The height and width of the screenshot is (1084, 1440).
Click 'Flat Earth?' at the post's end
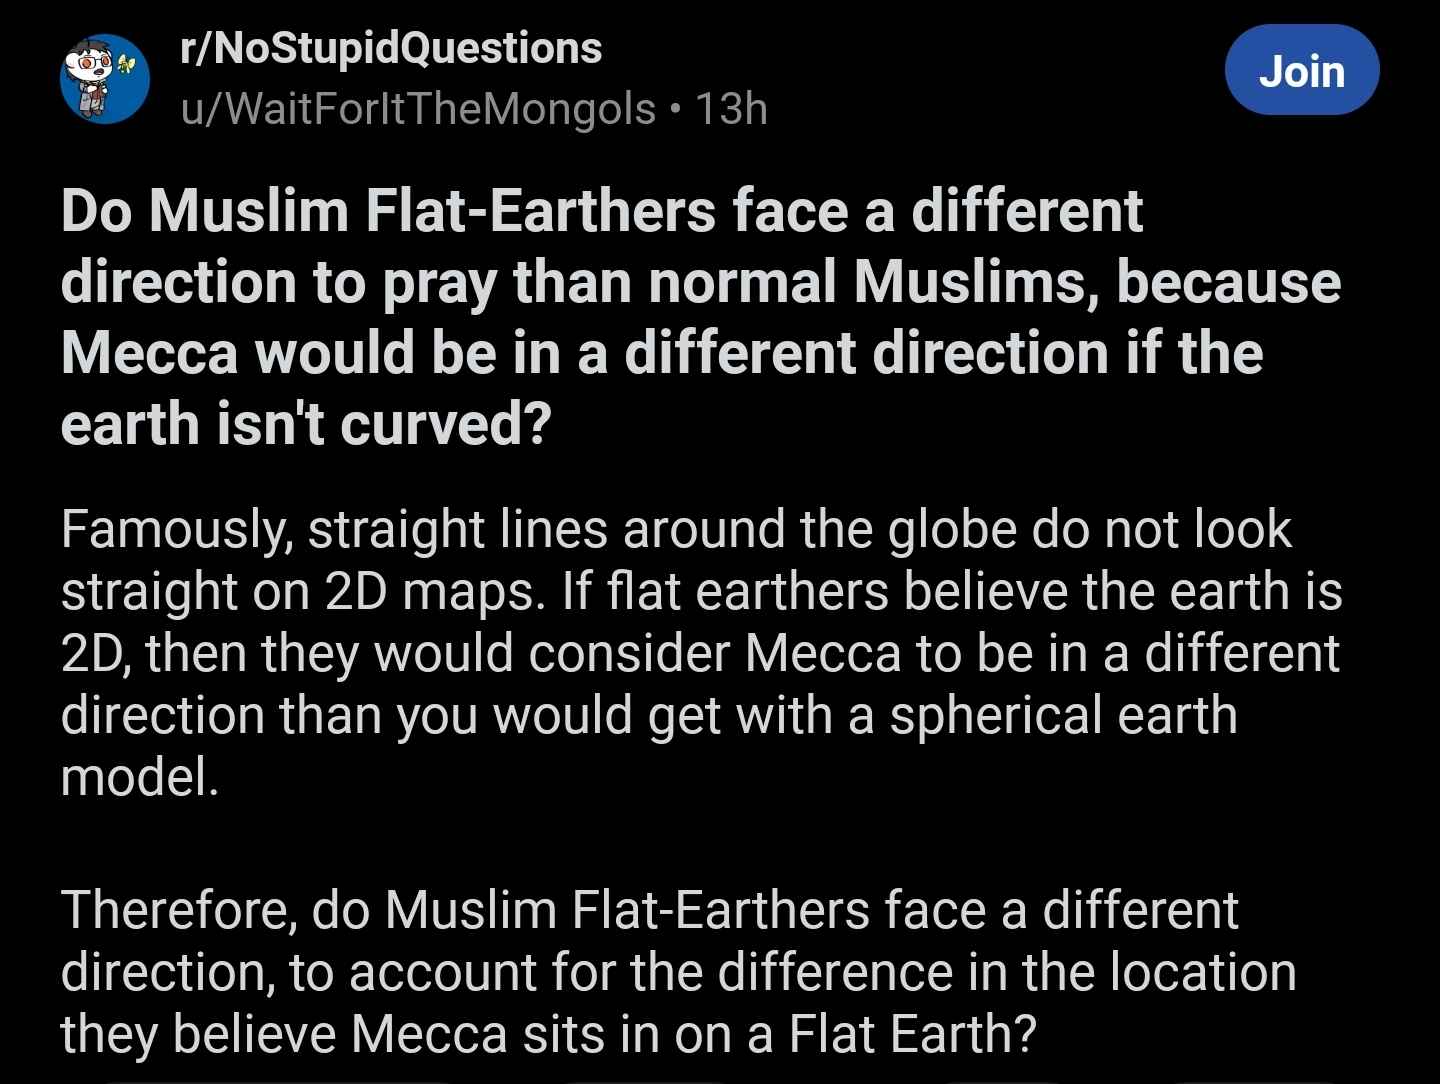pos(912,1035)
